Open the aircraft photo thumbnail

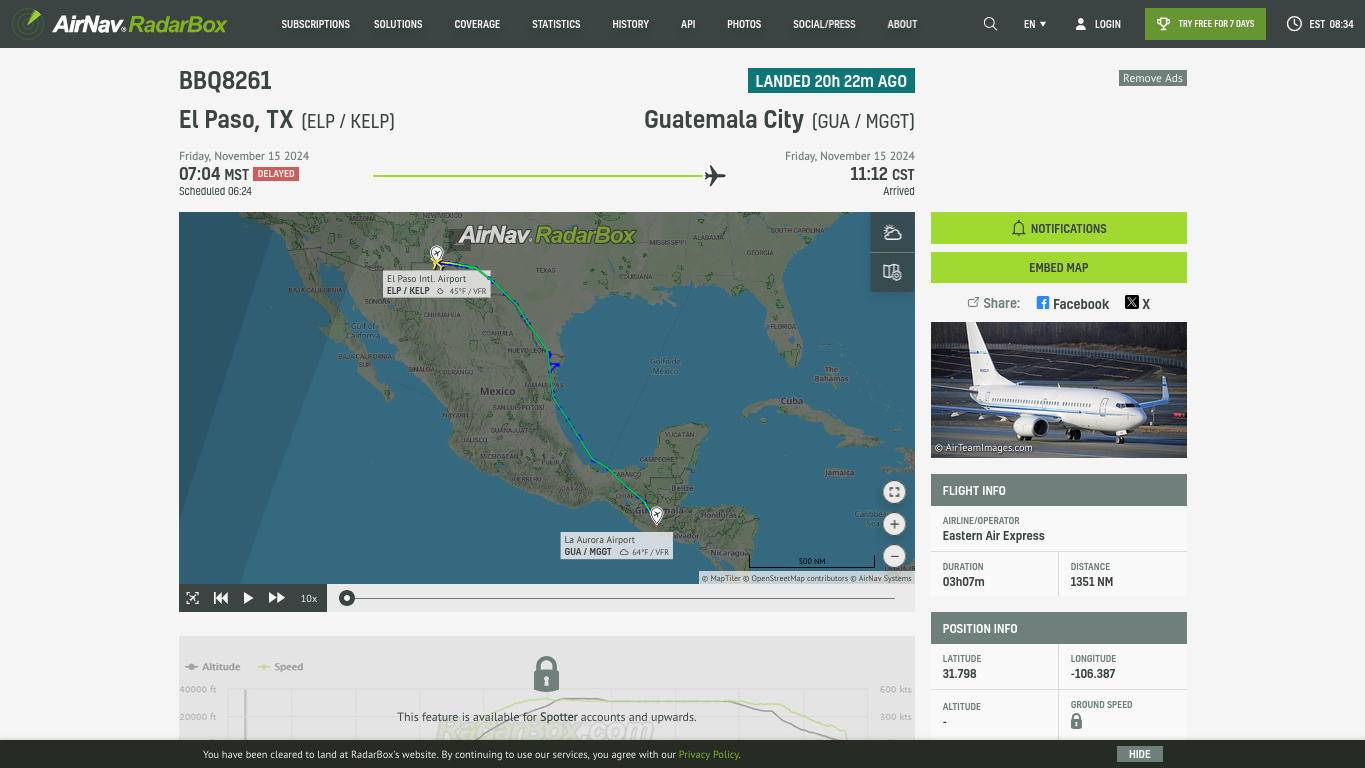[x=1058, y=390]
